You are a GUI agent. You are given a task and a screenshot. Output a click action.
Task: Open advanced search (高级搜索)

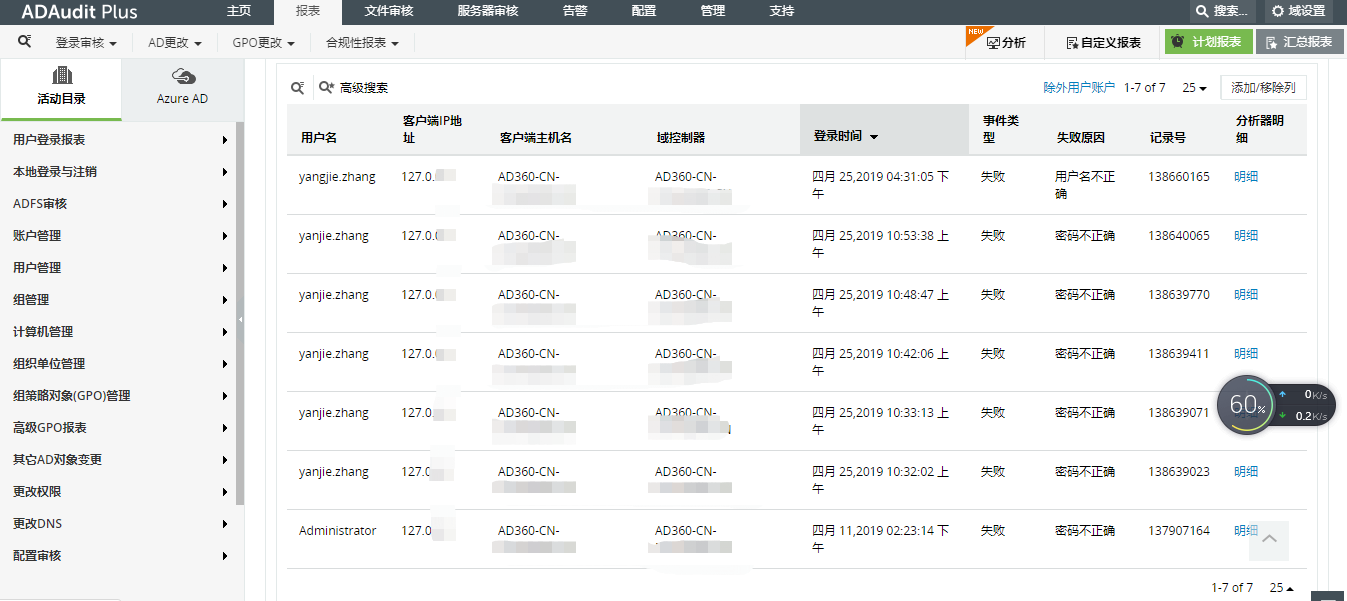click(354, 88)
